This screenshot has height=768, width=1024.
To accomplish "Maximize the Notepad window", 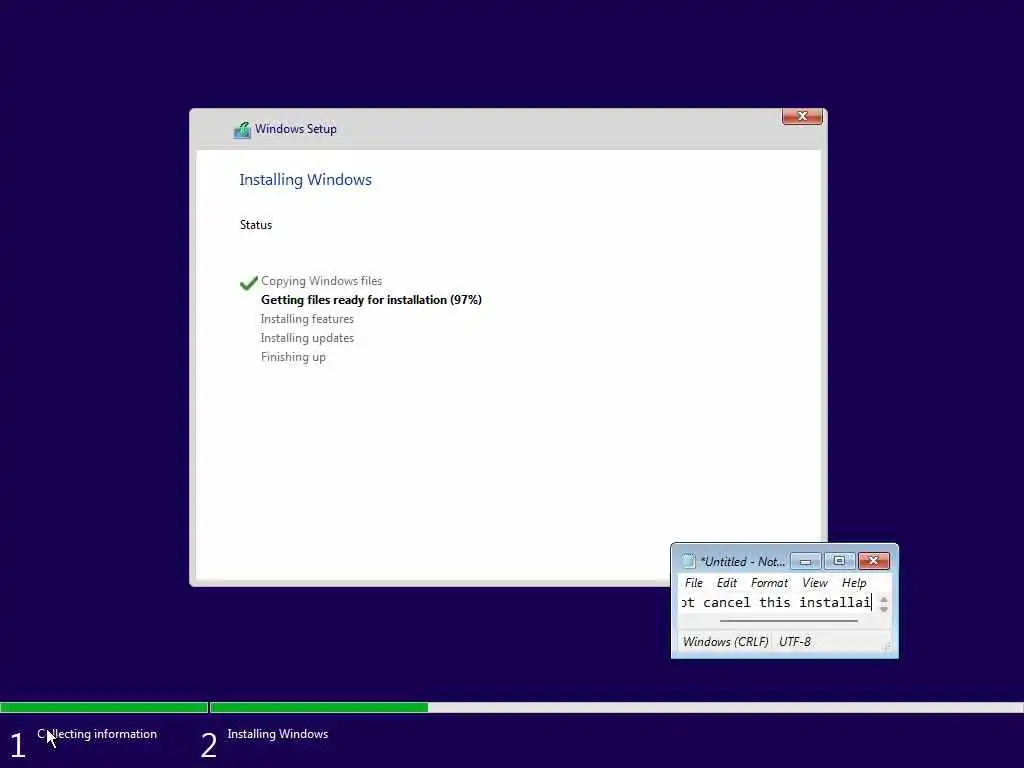I will [x=839, y=561].
